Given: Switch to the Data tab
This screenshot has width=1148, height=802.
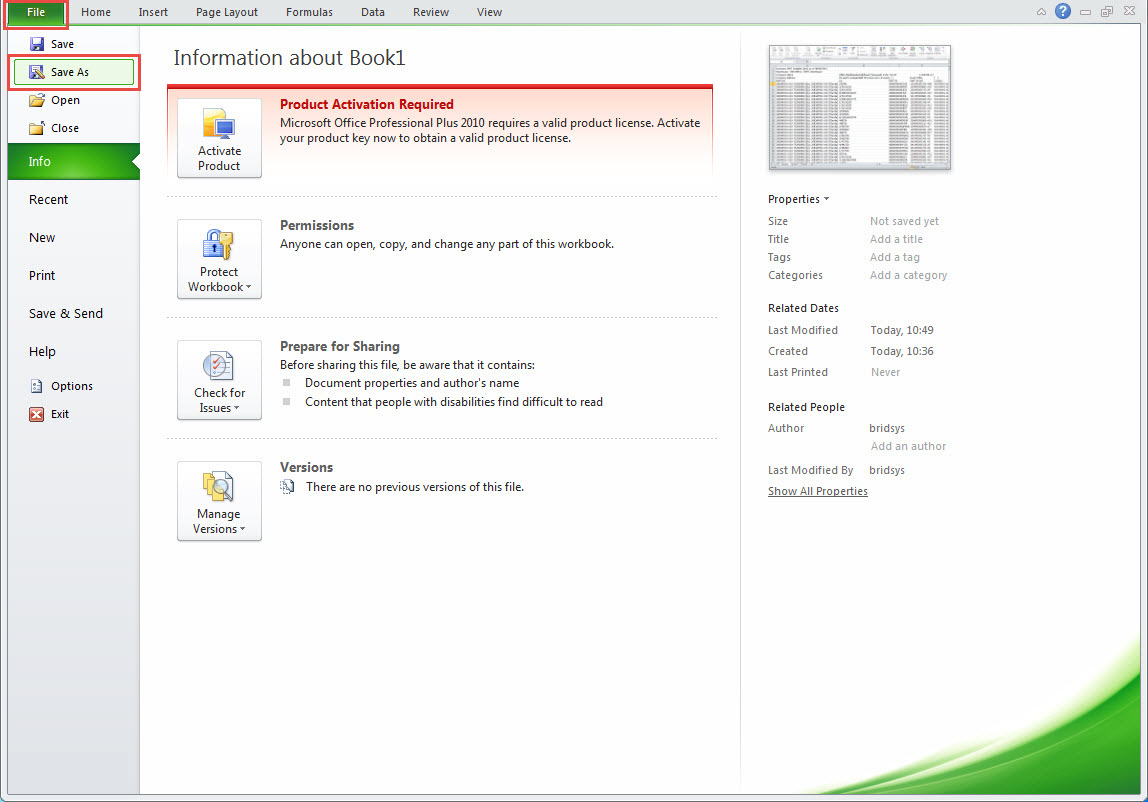Looking at the screenshot, I should point(373,12).
